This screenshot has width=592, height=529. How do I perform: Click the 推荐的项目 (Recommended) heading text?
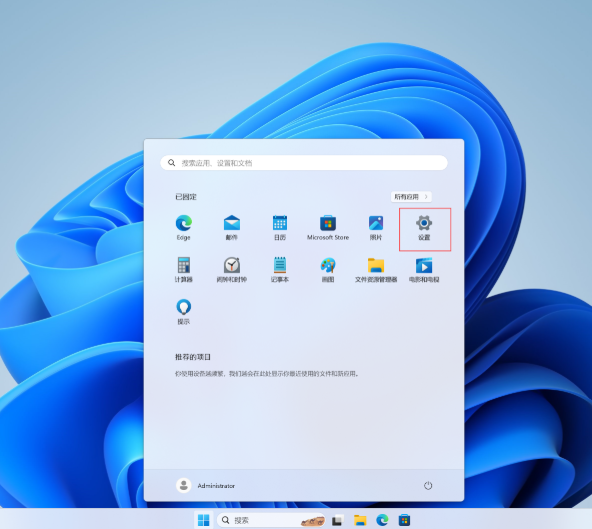coord(193,357)
